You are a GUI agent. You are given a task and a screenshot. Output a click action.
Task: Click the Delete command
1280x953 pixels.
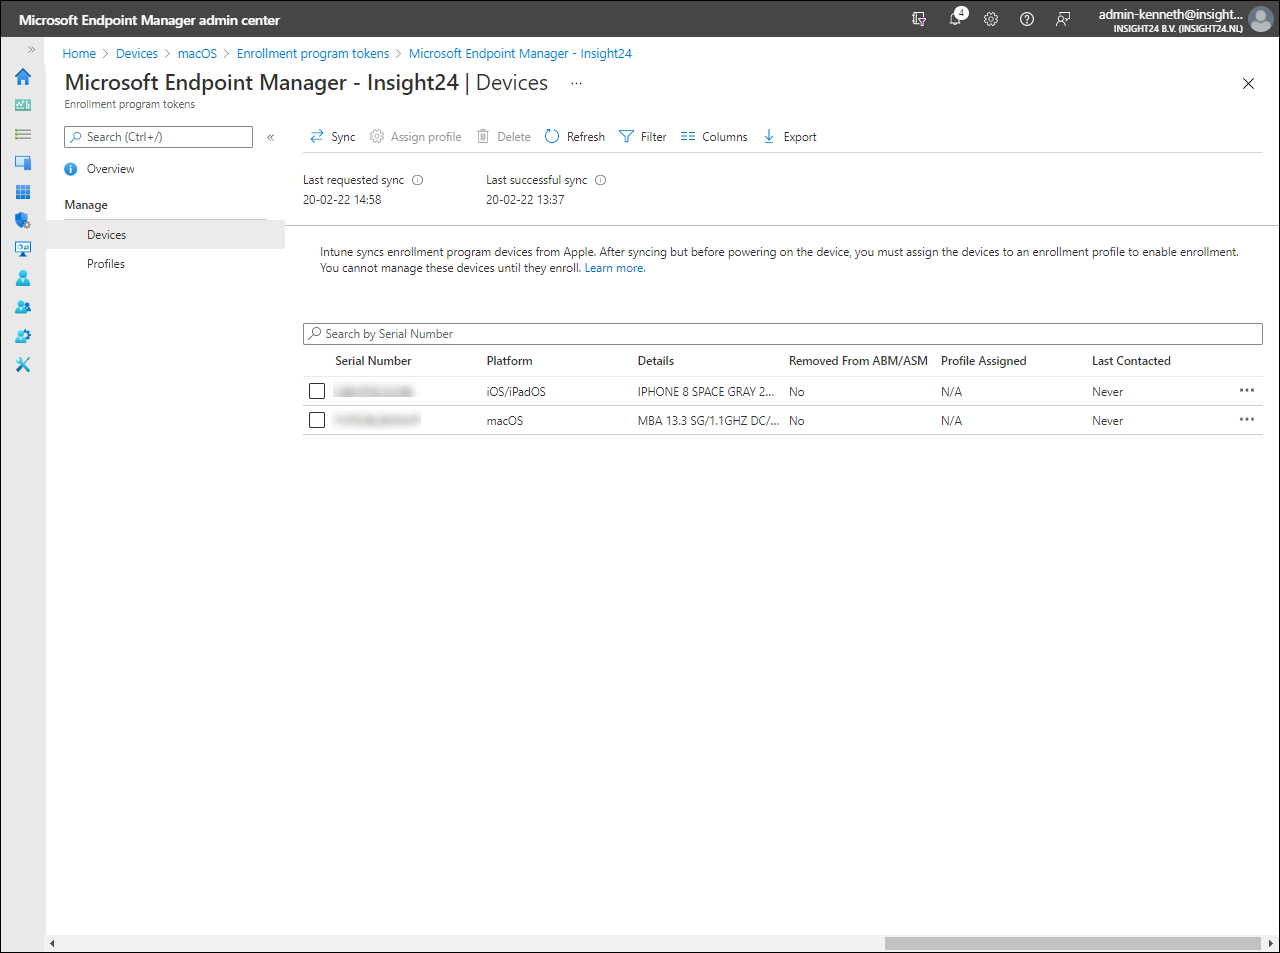click(x=504, y=137)
